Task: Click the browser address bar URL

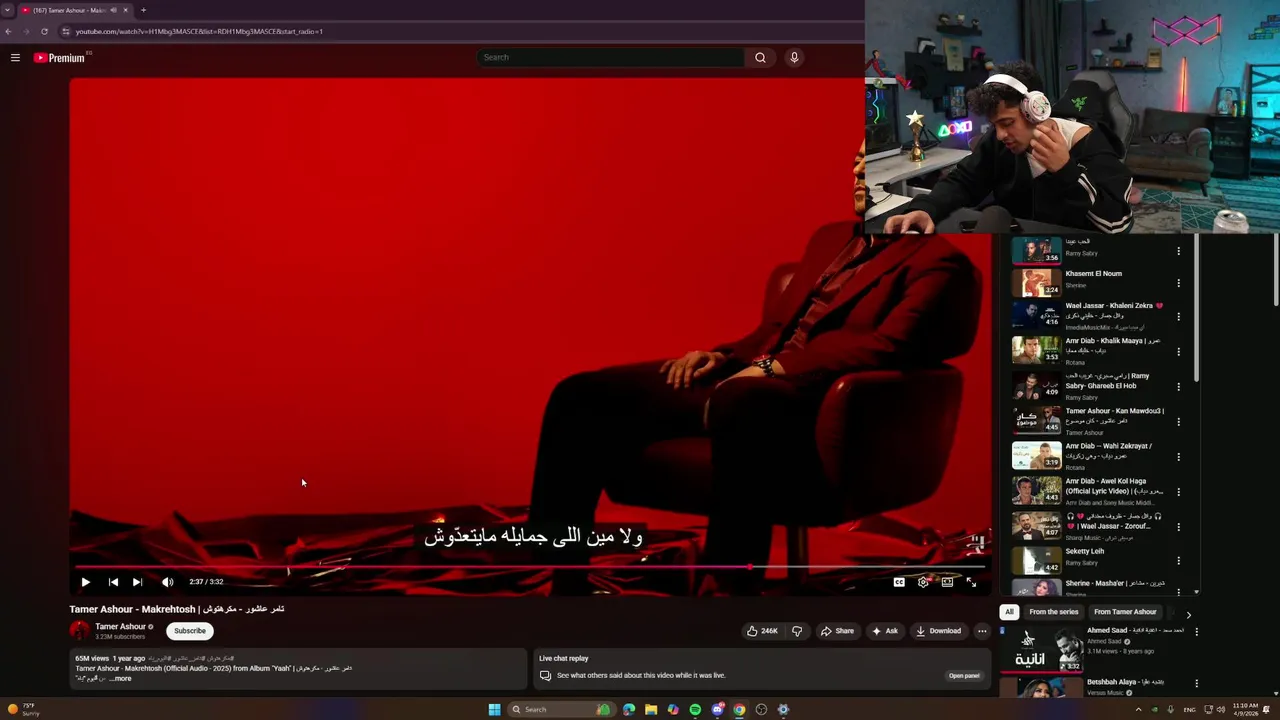Action: pyautogui.click(x=199, y=31)
